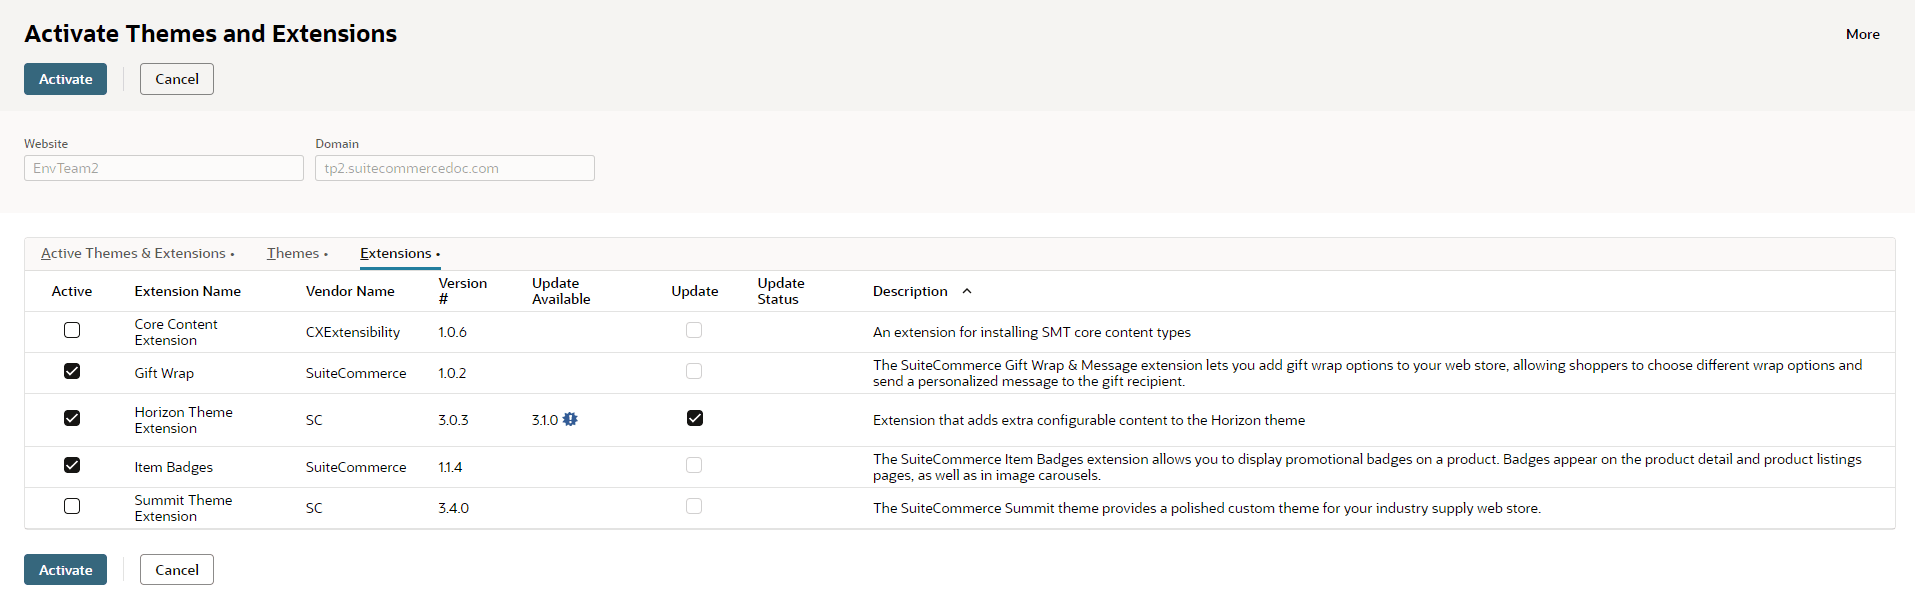The image size is (1915, 615).
Task: Click the Description column header
Action: tap(910, 291)
